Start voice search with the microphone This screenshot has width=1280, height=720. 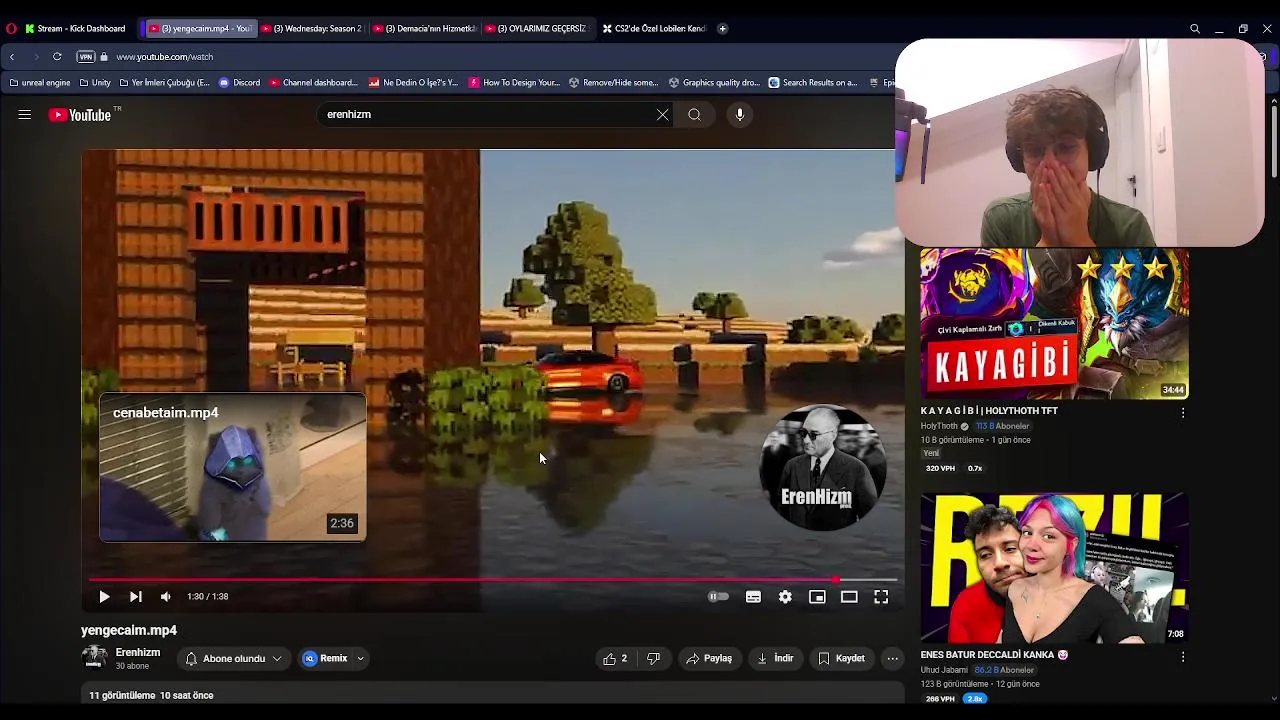(x=740, y=115)
